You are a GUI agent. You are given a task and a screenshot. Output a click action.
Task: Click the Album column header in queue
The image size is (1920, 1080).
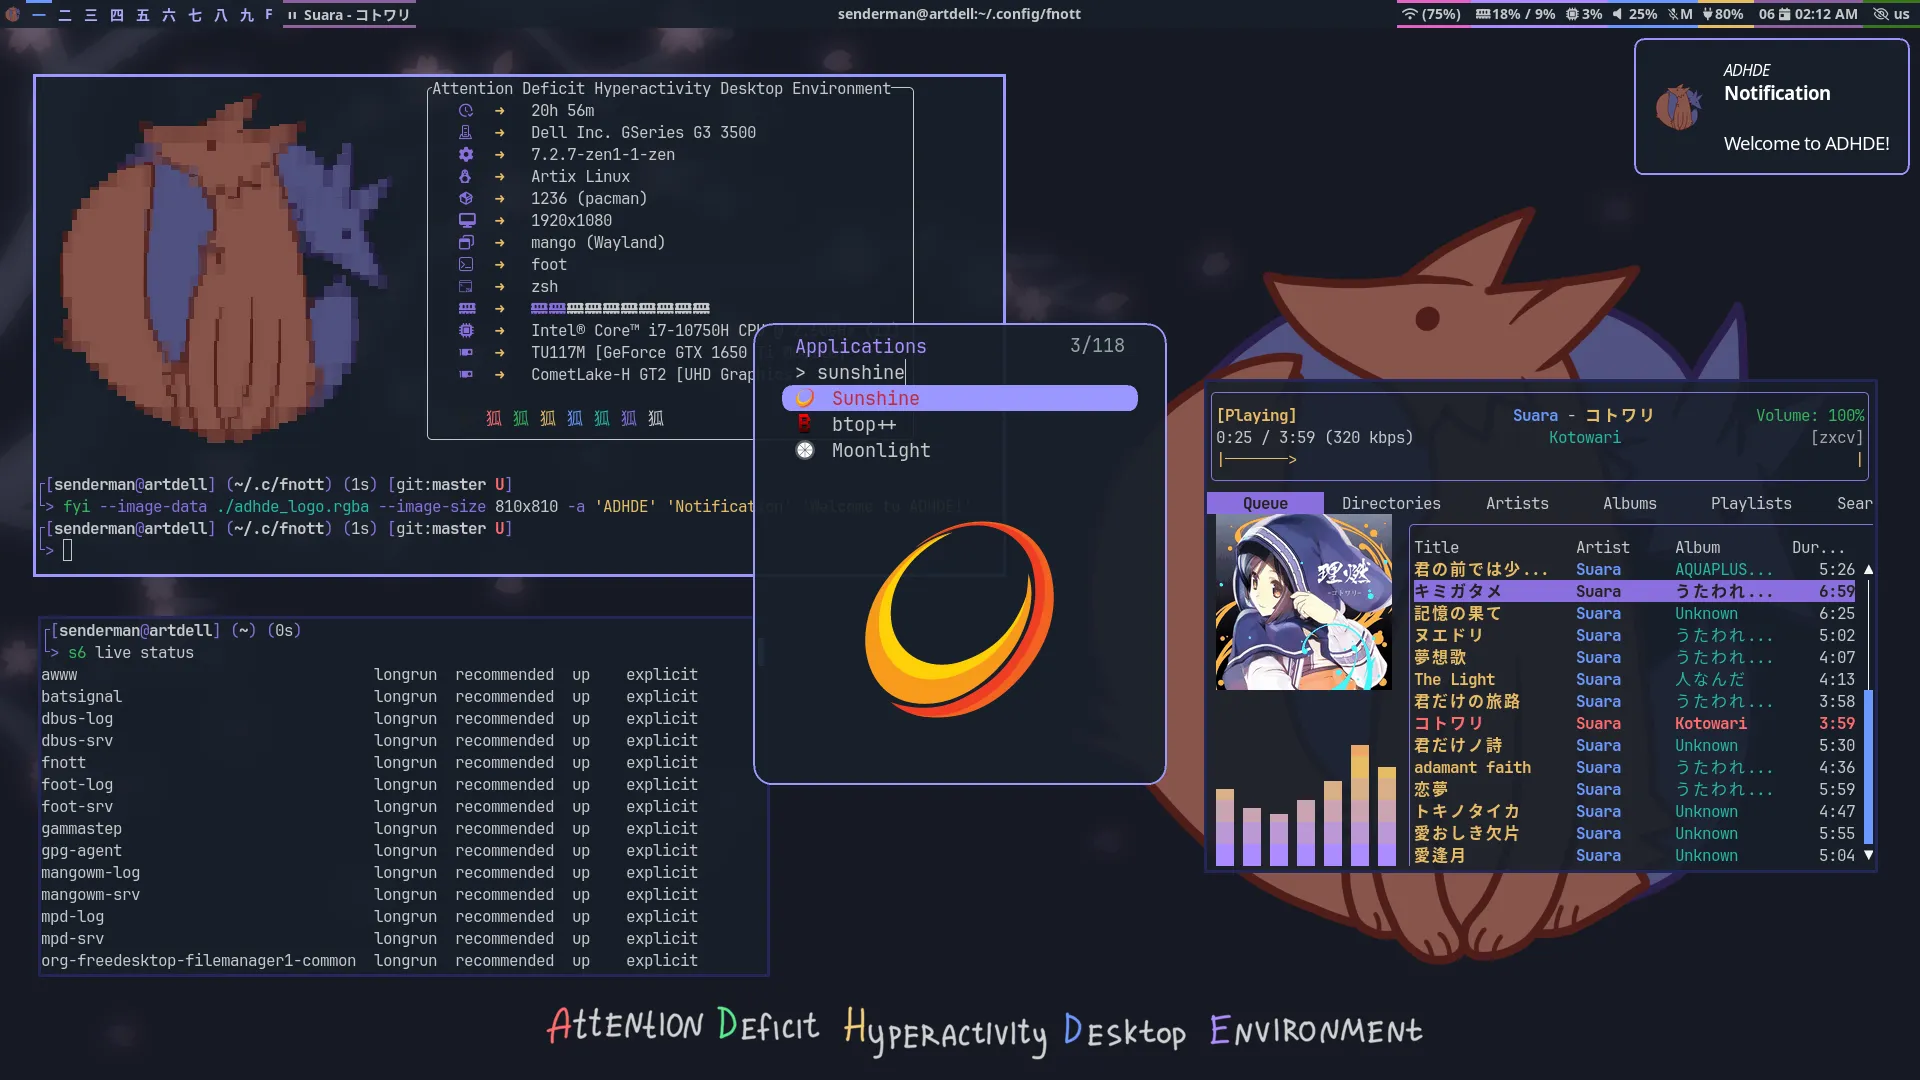[1698, 547]
